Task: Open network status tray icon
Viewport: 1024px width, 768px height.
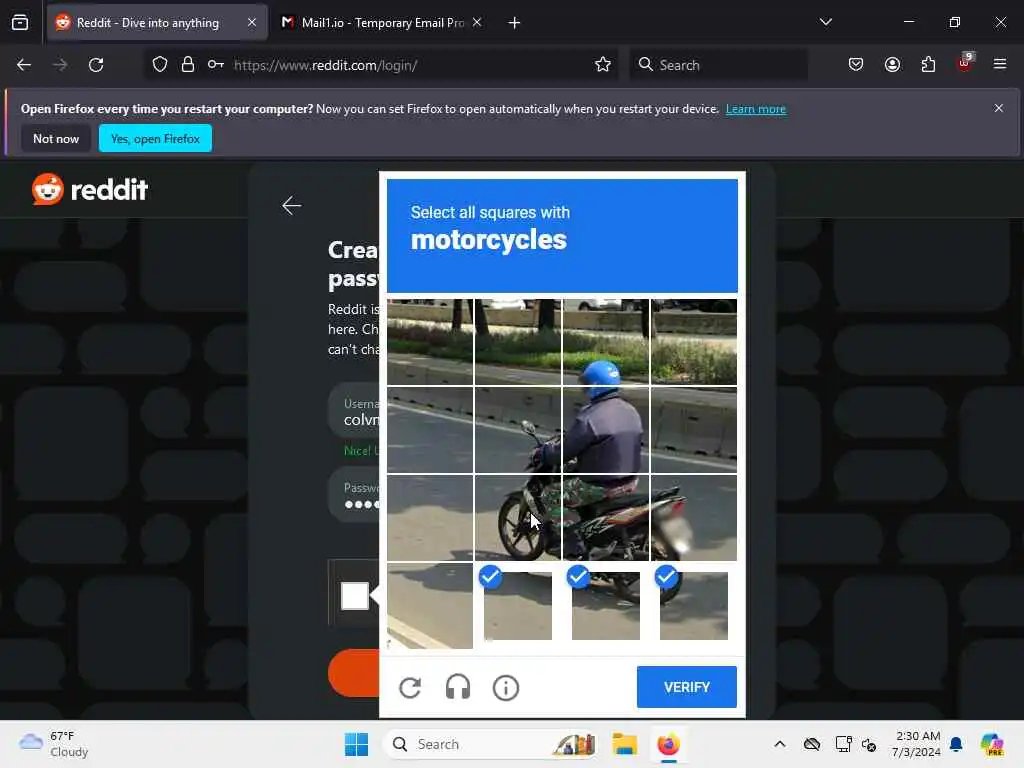Action: (x=843, y=744)
